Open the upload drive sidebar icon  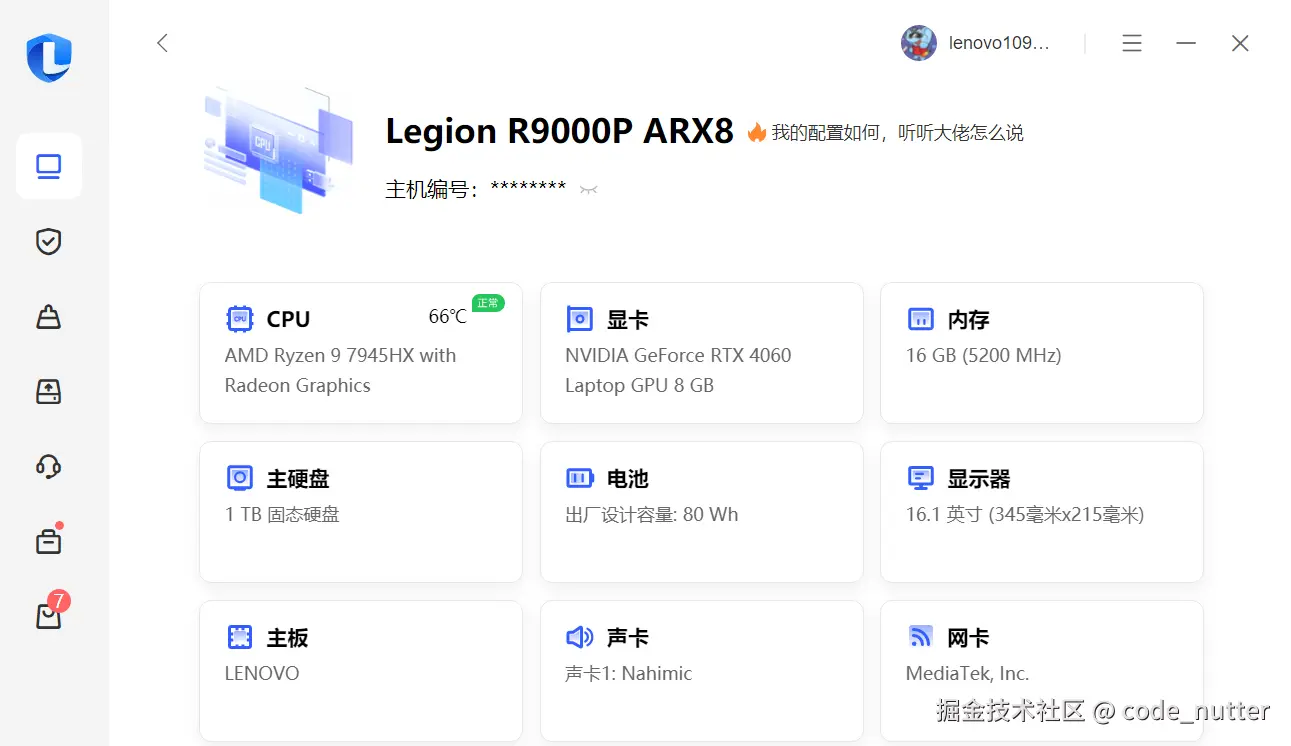pyautogui.click(x=49, y=391)
